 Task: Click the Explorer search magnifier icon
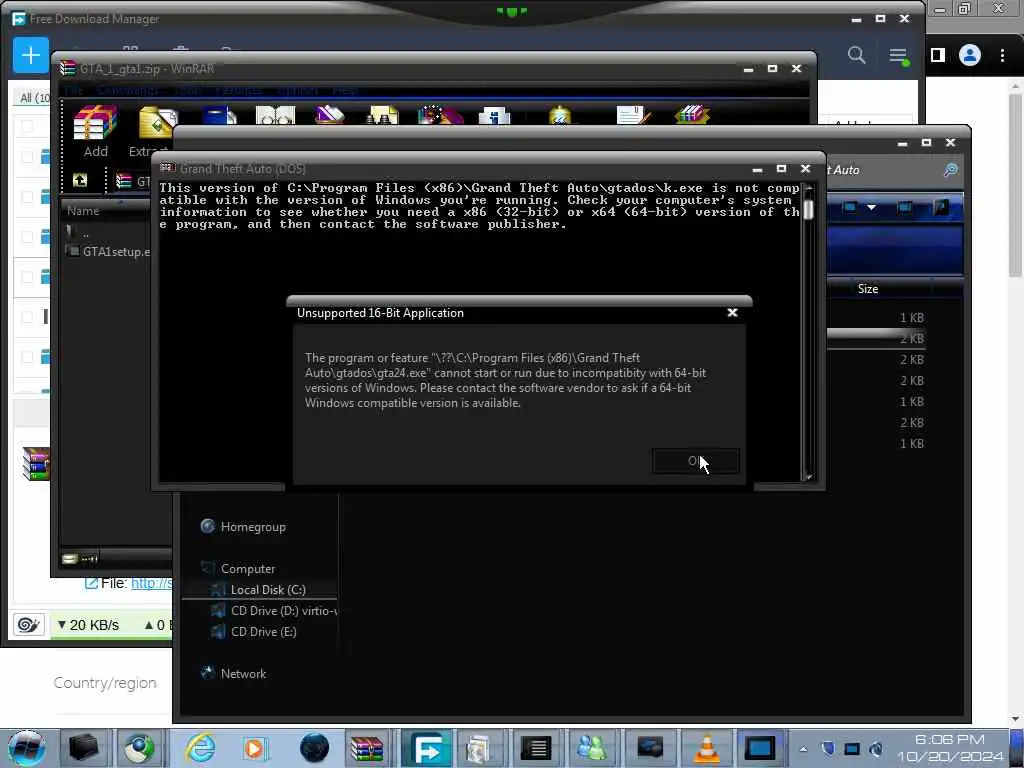click(x=950, y=170)
